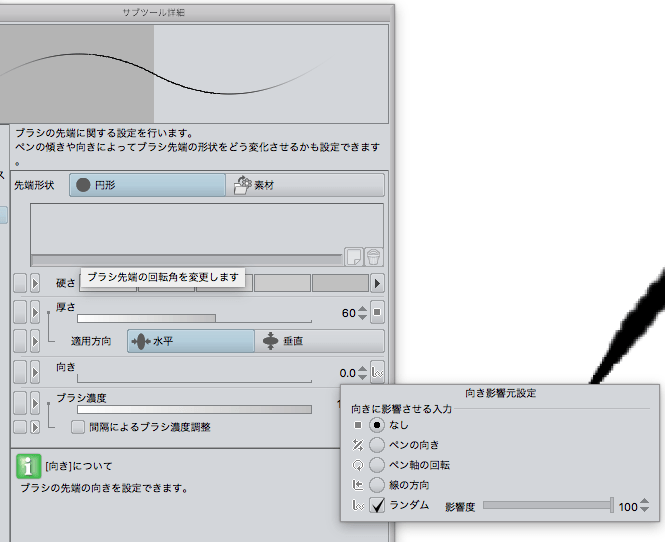The image size is (665, 542).
Task: Click the 向き value stepper arrows
Action: point(363,372)
